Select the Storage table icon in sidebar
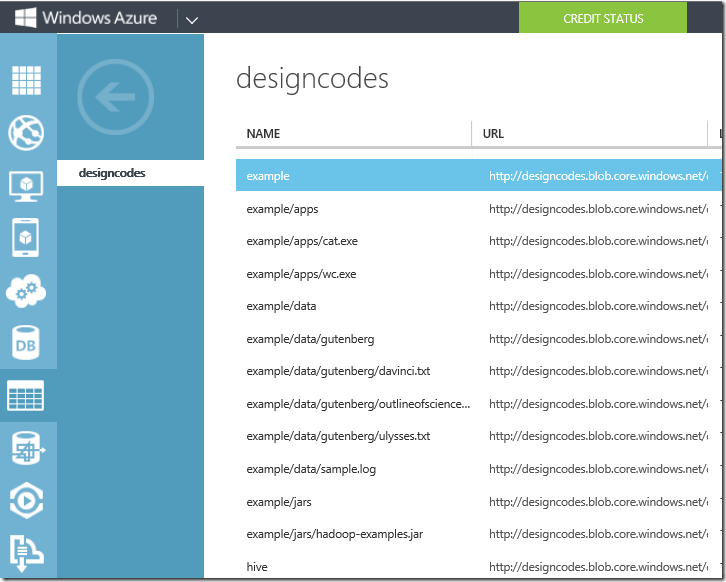726x582 pixels. coord(26,396)
